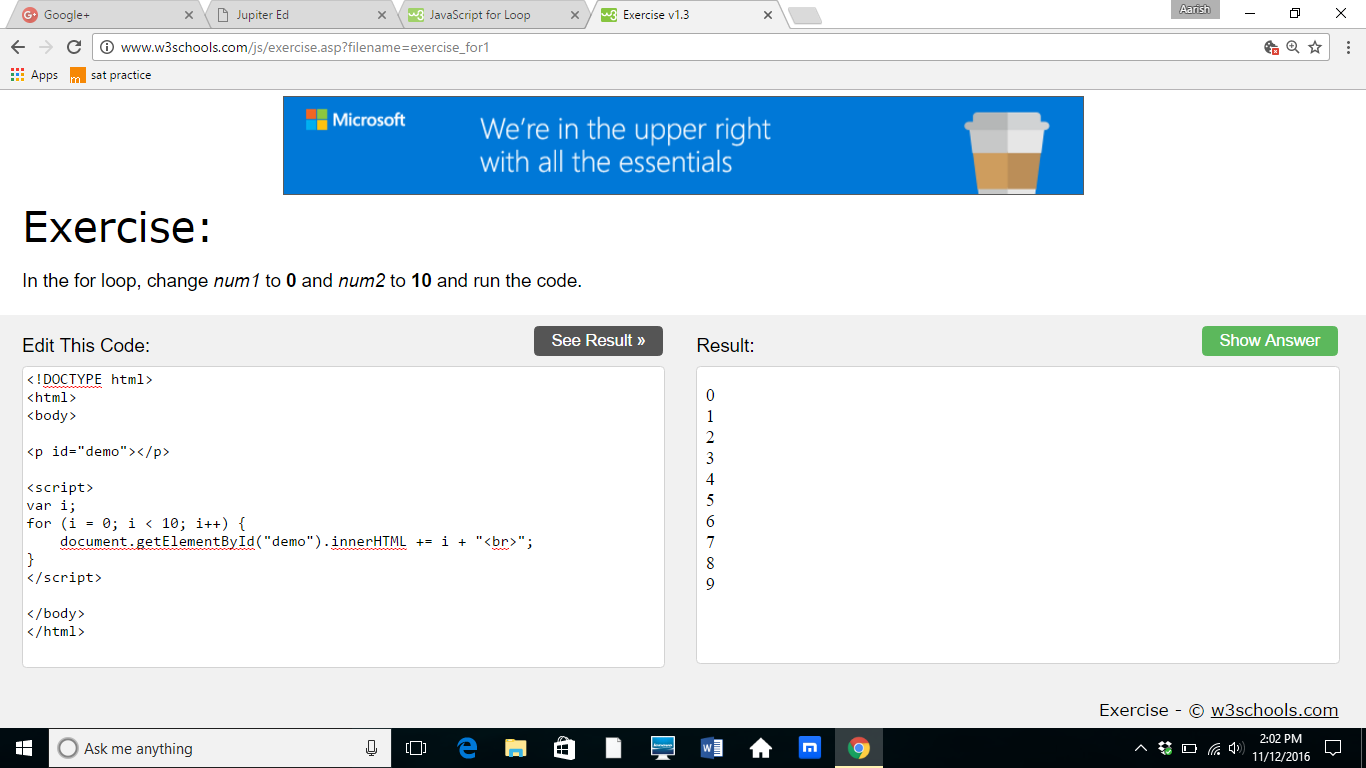Launch Microsoft Edge from the taskbar
Viewport: 1366px width, 768px height.
(x=466, y=748)
